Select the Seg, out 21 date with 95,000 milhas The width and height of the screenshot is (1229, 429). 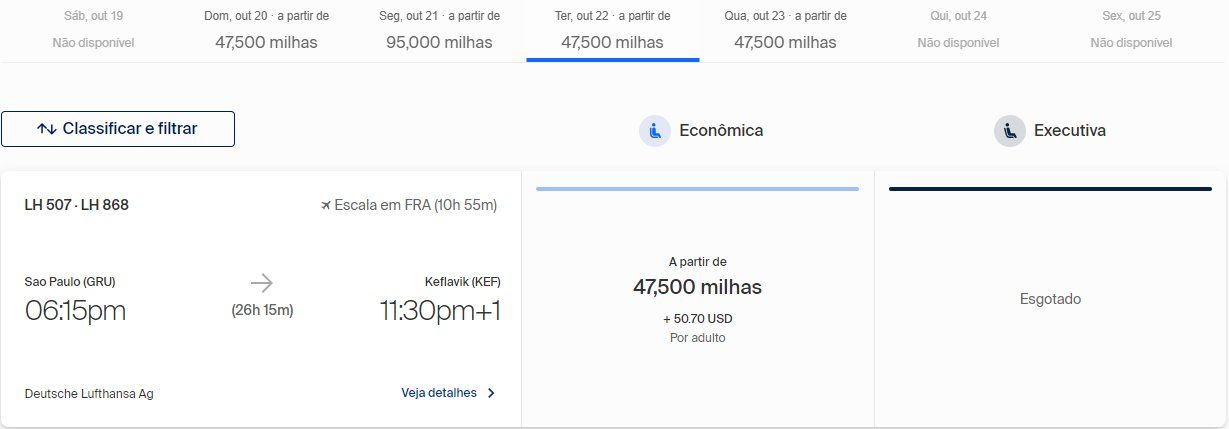click(440, 30)
